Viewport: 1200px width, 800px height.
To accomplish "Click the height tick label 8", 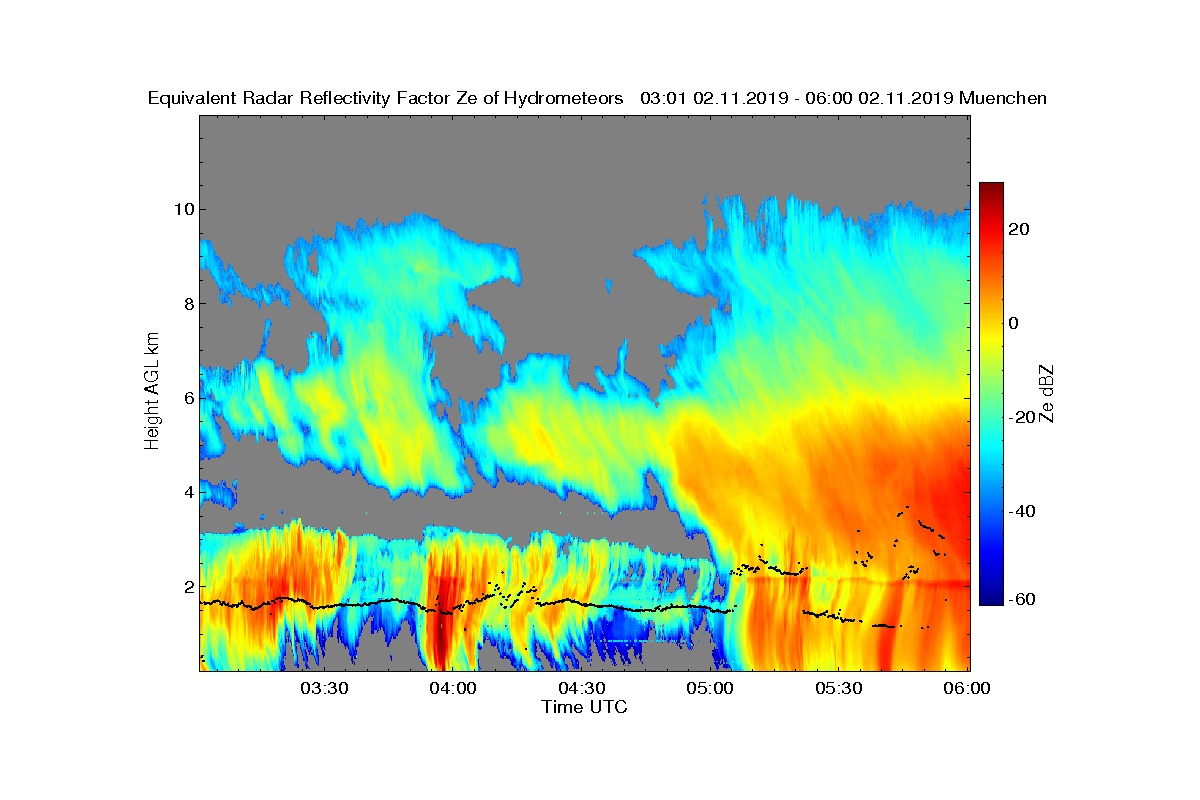I will pyautogui.click(x=188, y=303).
